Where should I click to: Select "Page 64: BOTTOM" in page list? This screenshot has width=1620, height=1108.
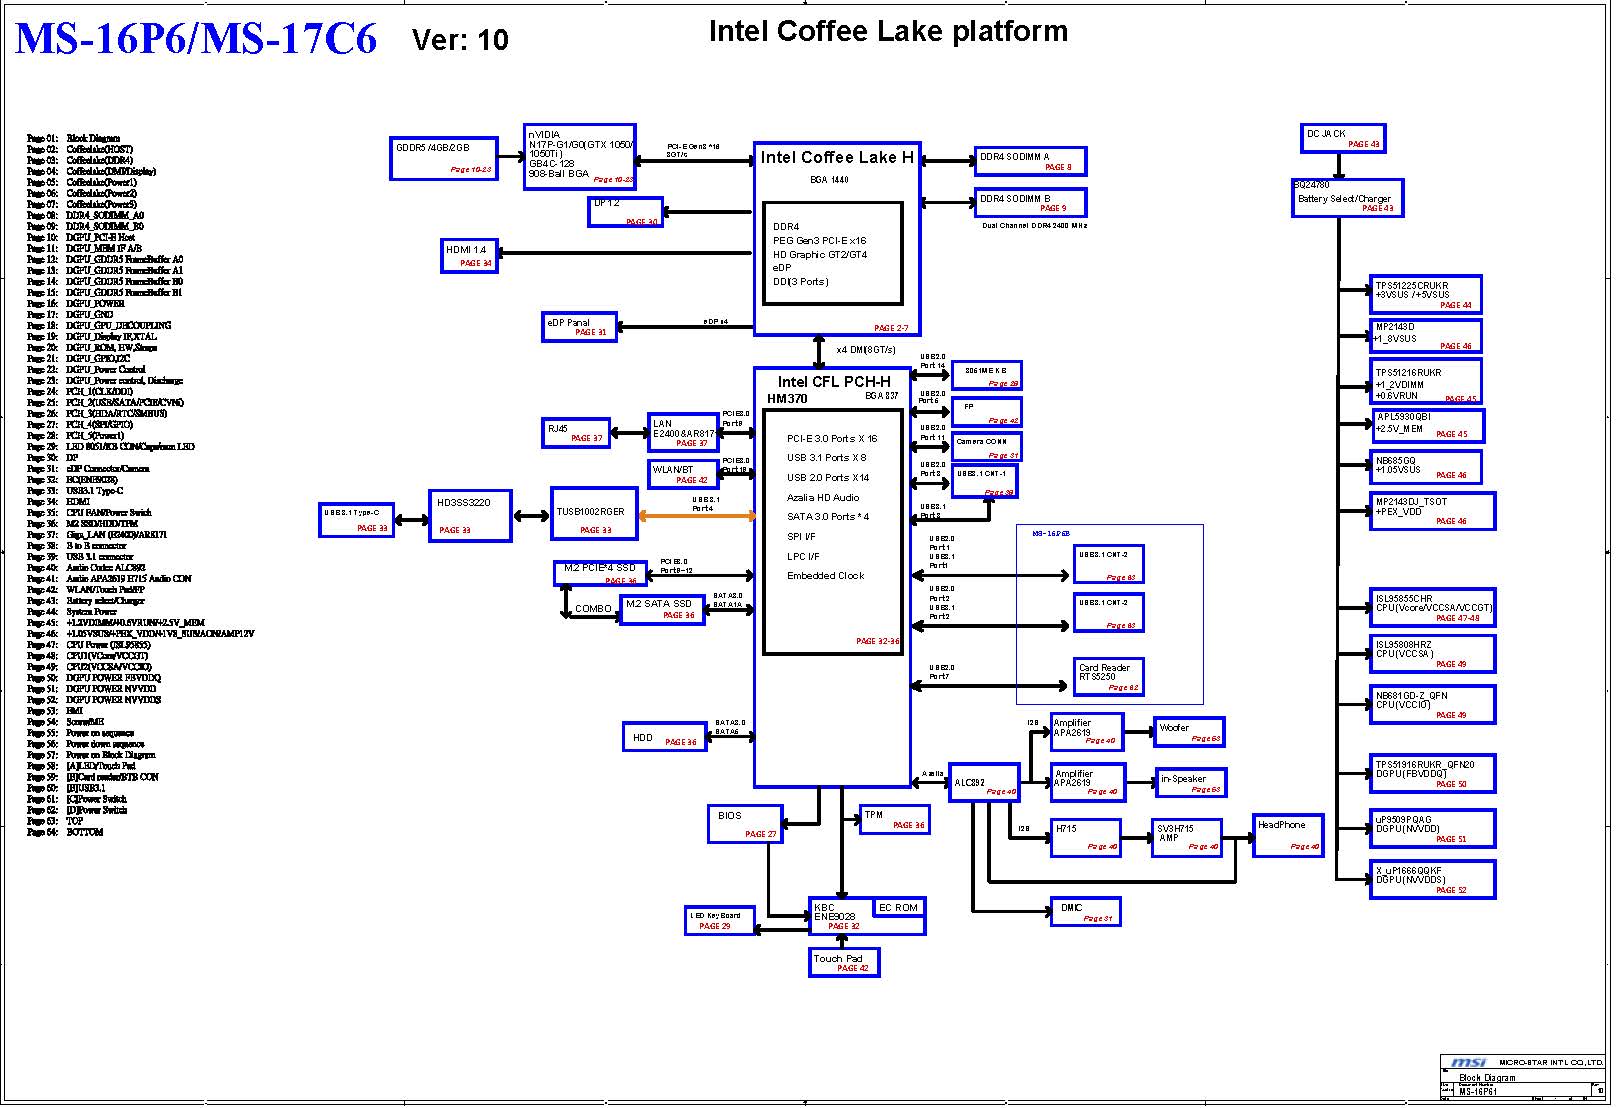coord(65,832)
